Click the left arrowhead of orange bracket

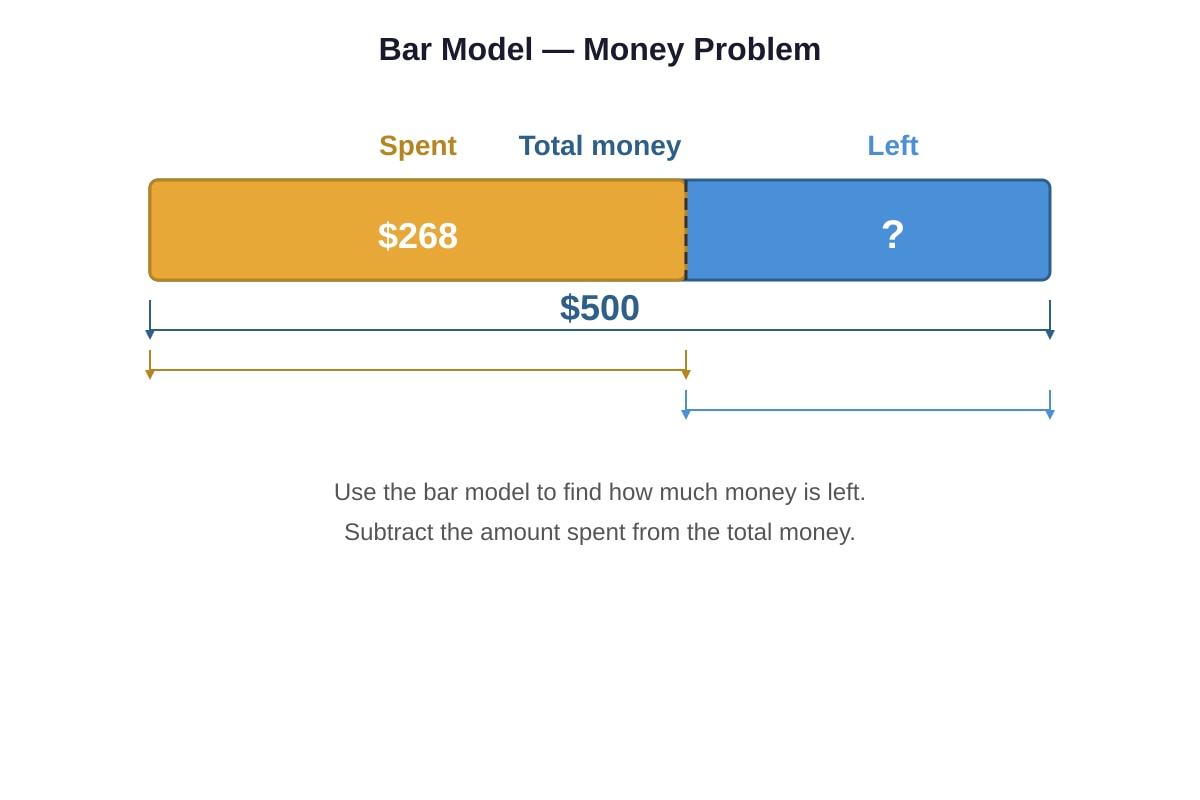pos(150,375)
